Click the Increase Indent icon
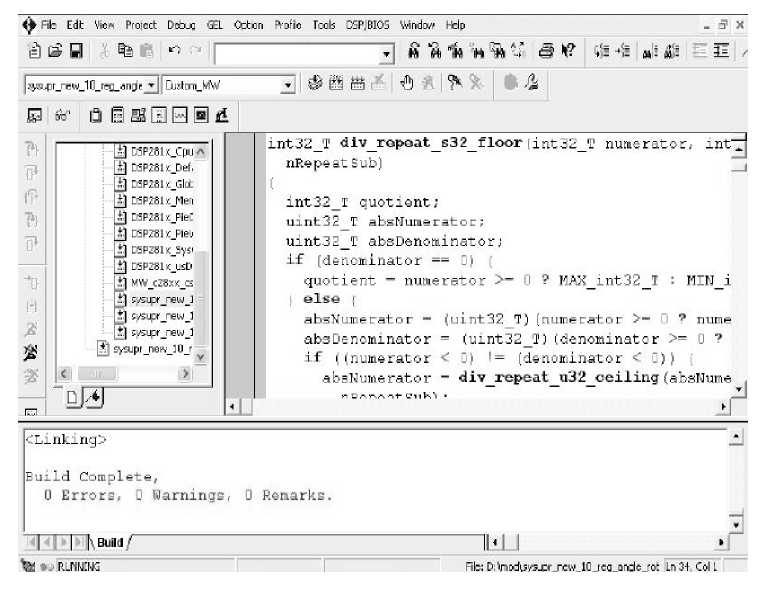 721,51
